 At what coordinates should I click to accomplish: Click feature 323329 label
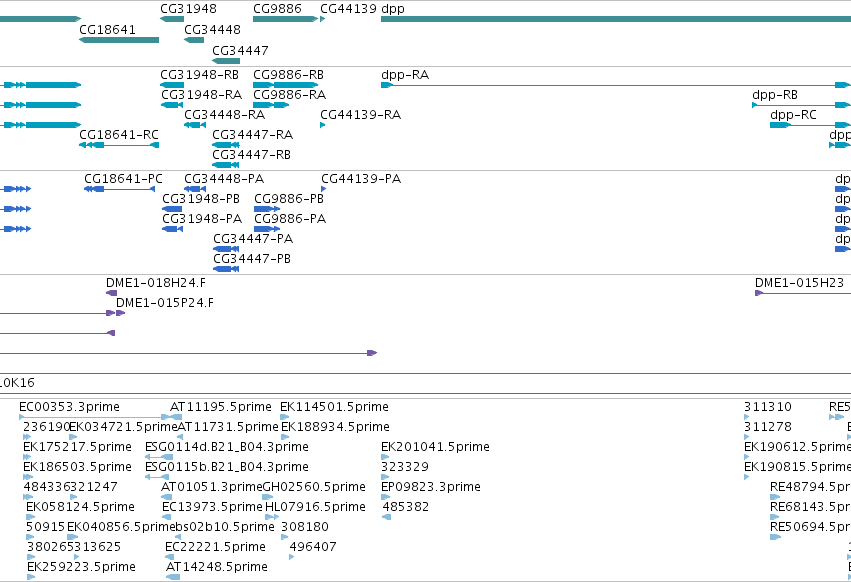click(x=405, y=467)
